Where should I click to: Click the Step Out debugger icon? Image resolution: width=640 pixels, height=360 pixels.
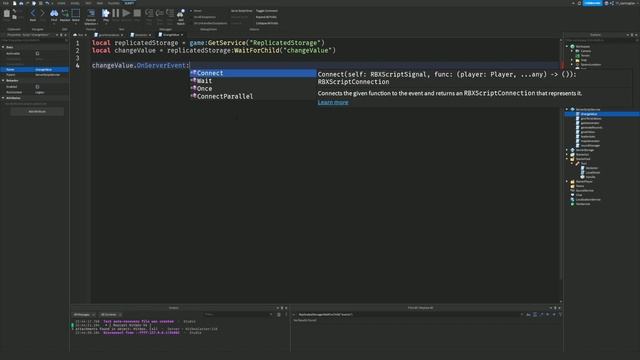pos(170,13)
